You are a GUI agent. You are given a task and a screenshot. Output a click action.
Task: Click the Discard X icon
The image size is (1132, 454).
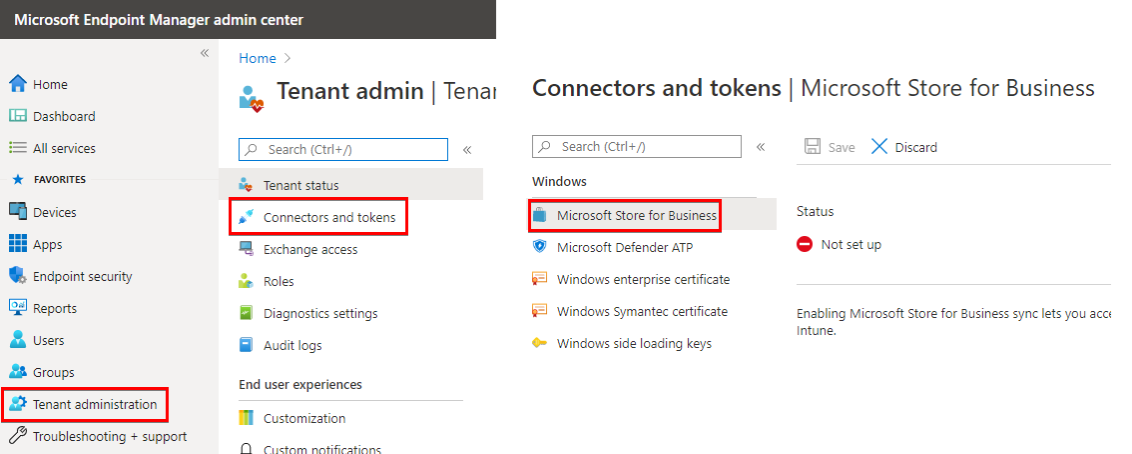tap(879, 147)
